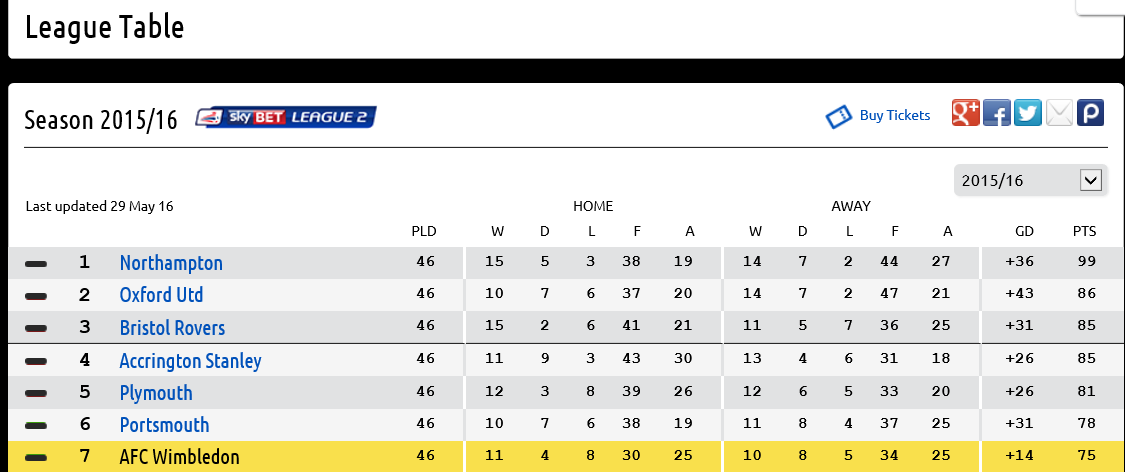Screen dimensions: 1125x472
Task: Click the GD column header
Action: (x=1024, y=232)
